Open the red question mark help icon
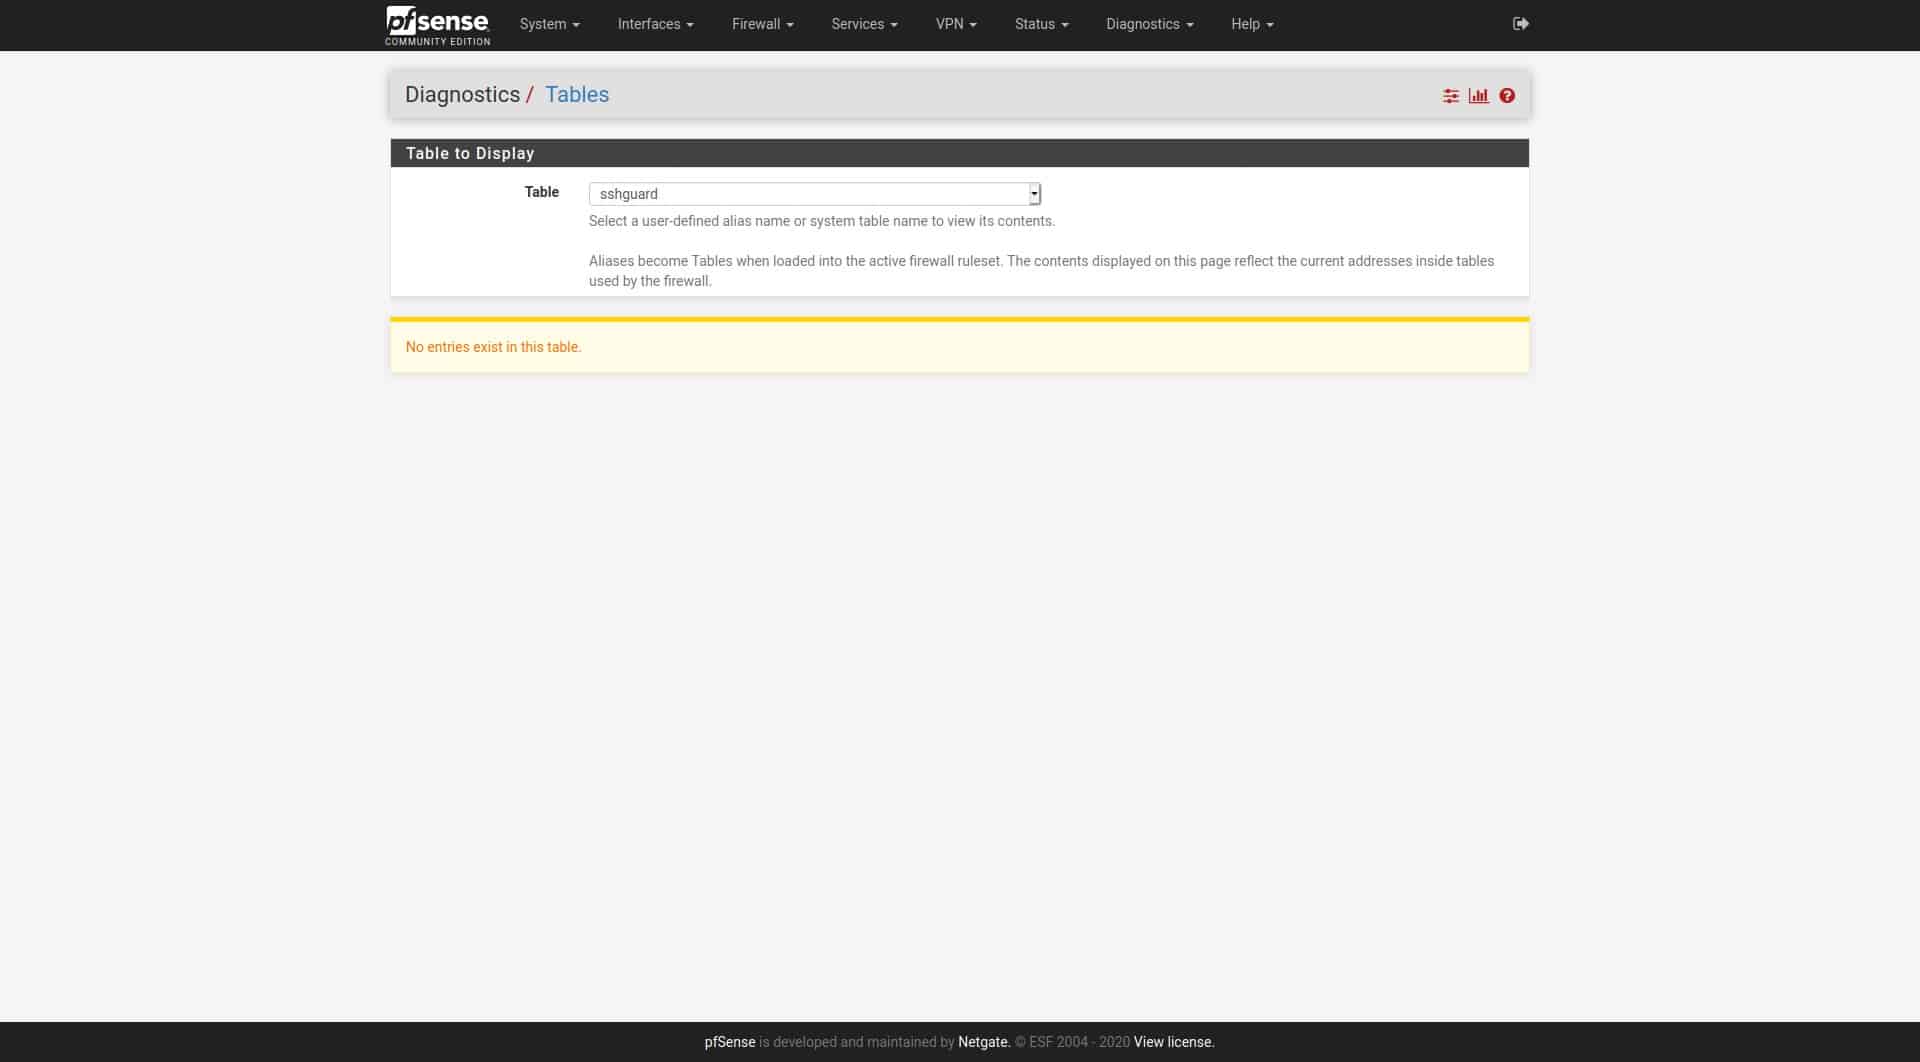Screen dimensions: 1920x1062 (x=1506, y=96)
